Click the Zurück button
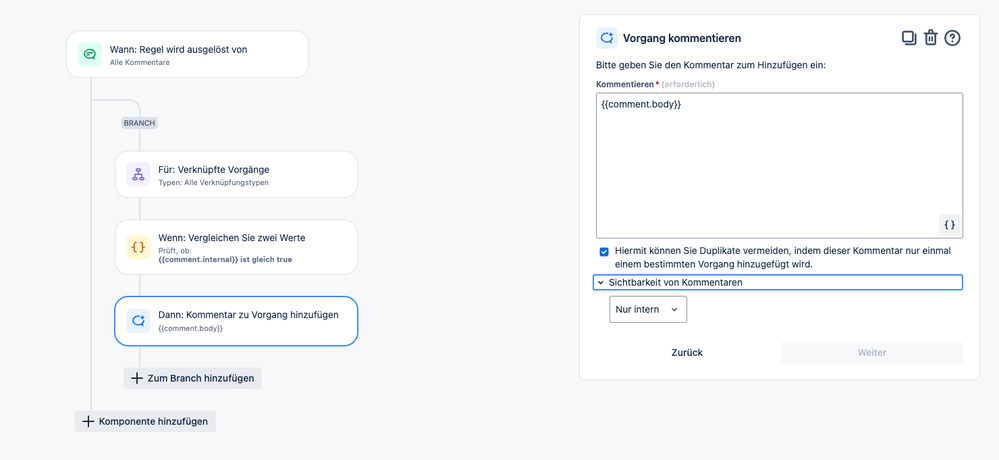The image size is (999, 460). click(687, 352)
